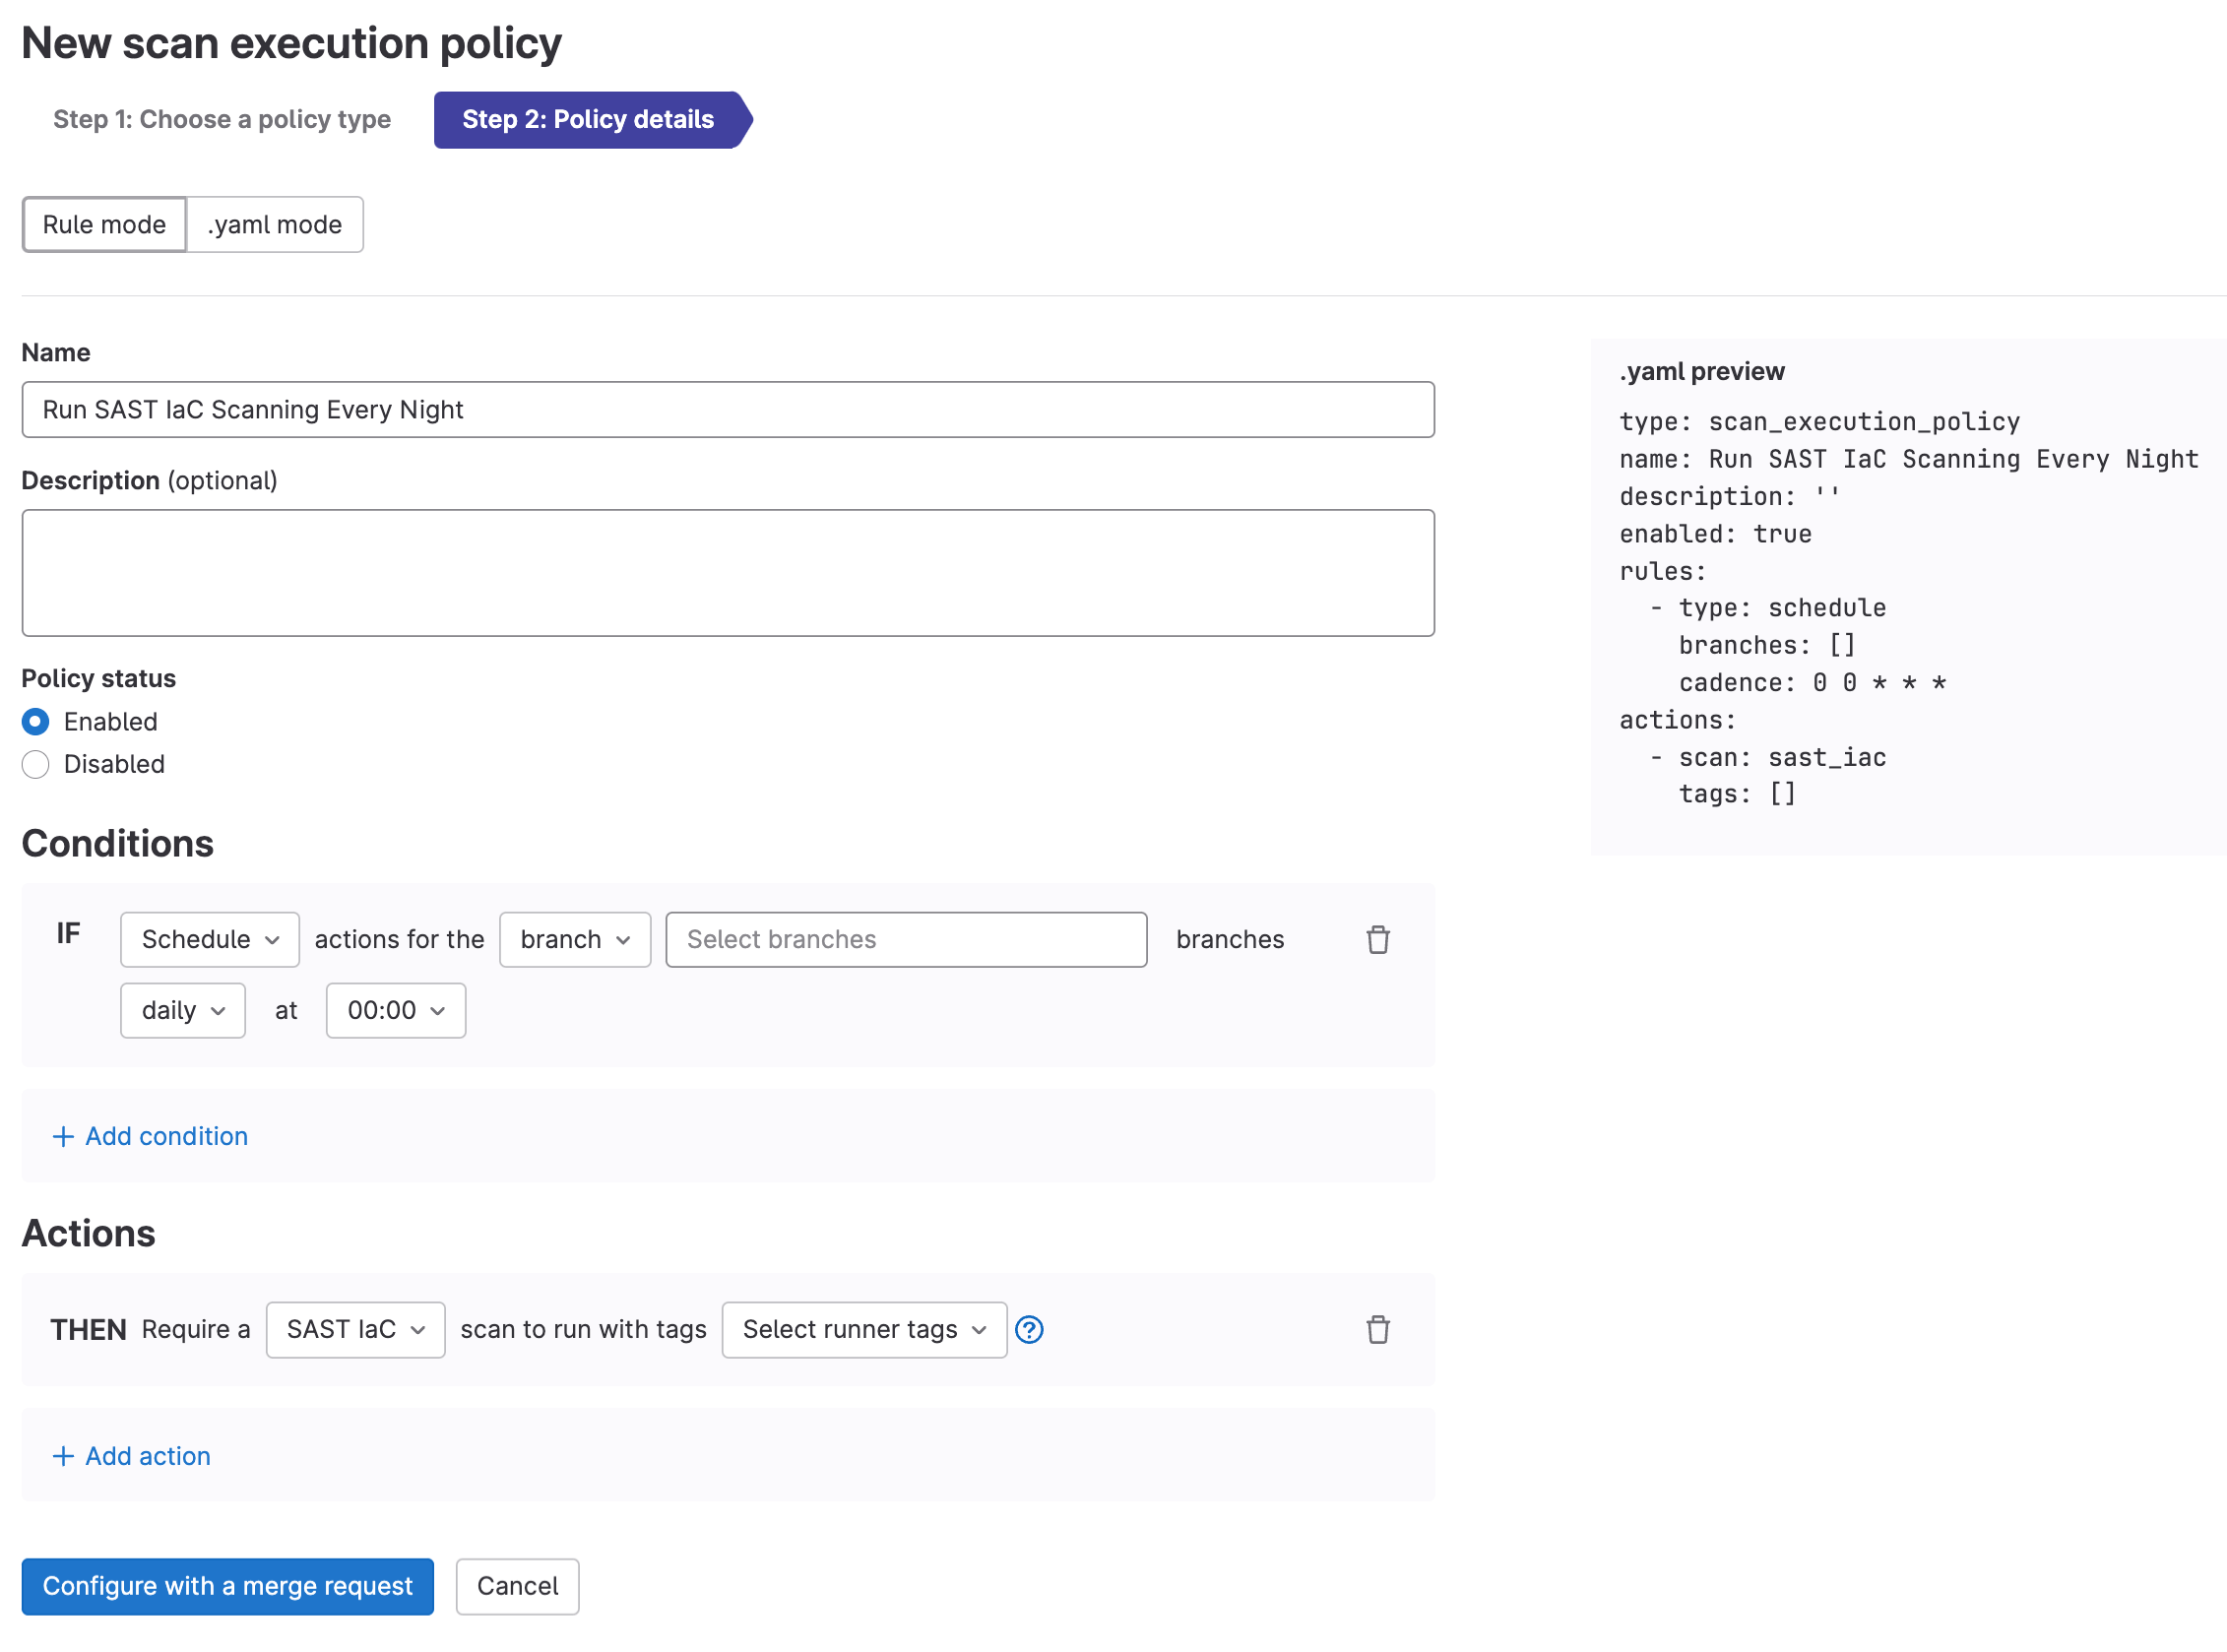Click Configure with a merge request

(227, 1586)
